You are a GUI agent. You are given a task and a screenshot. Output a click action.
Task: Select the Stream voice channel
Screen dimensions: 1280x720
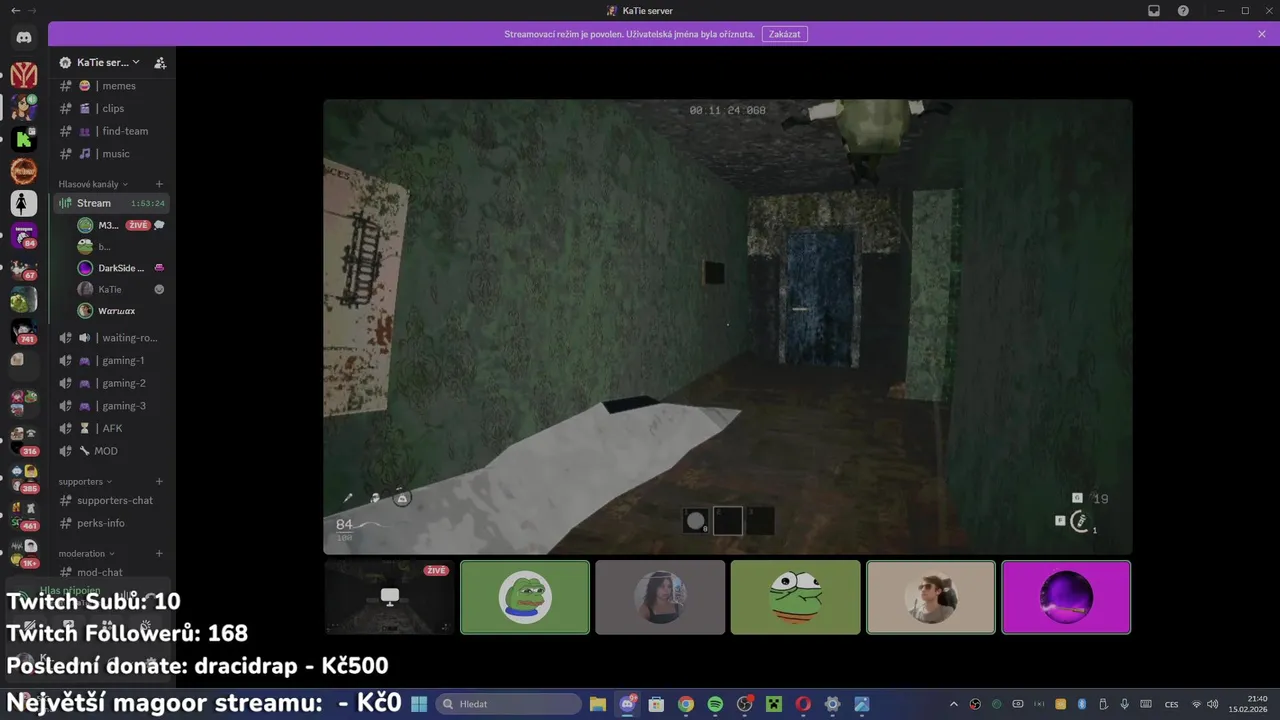tap(110, 203)
